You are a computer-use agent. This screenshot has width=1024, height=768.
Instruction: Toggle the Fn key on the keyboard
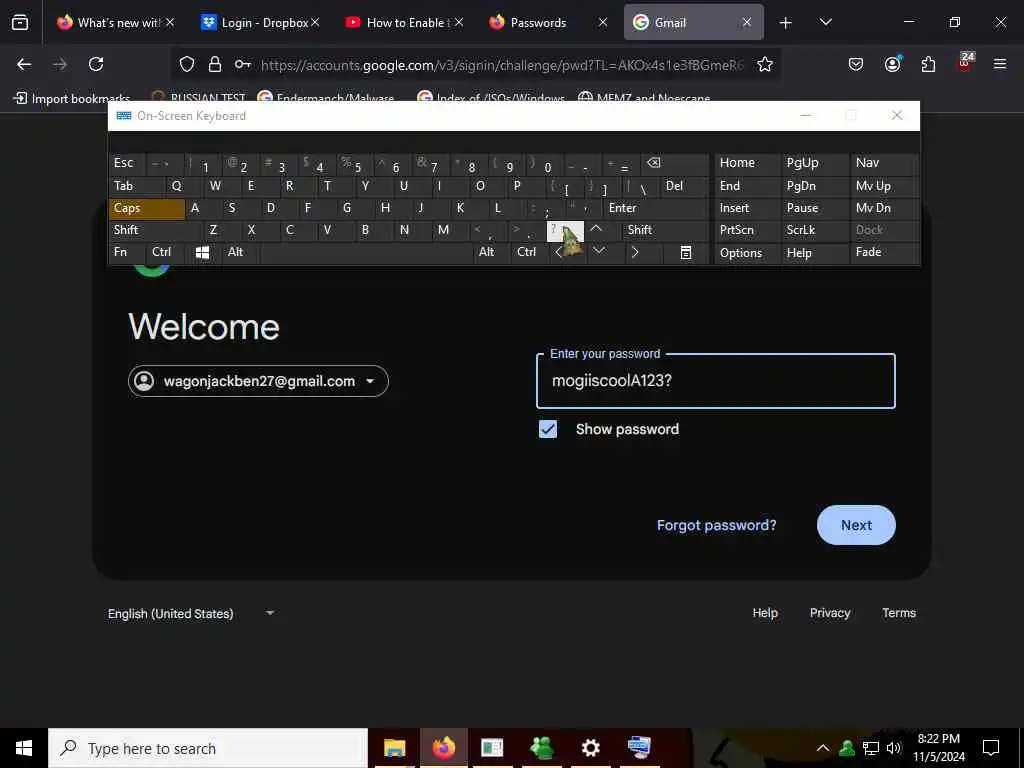(x=127, y=253)
